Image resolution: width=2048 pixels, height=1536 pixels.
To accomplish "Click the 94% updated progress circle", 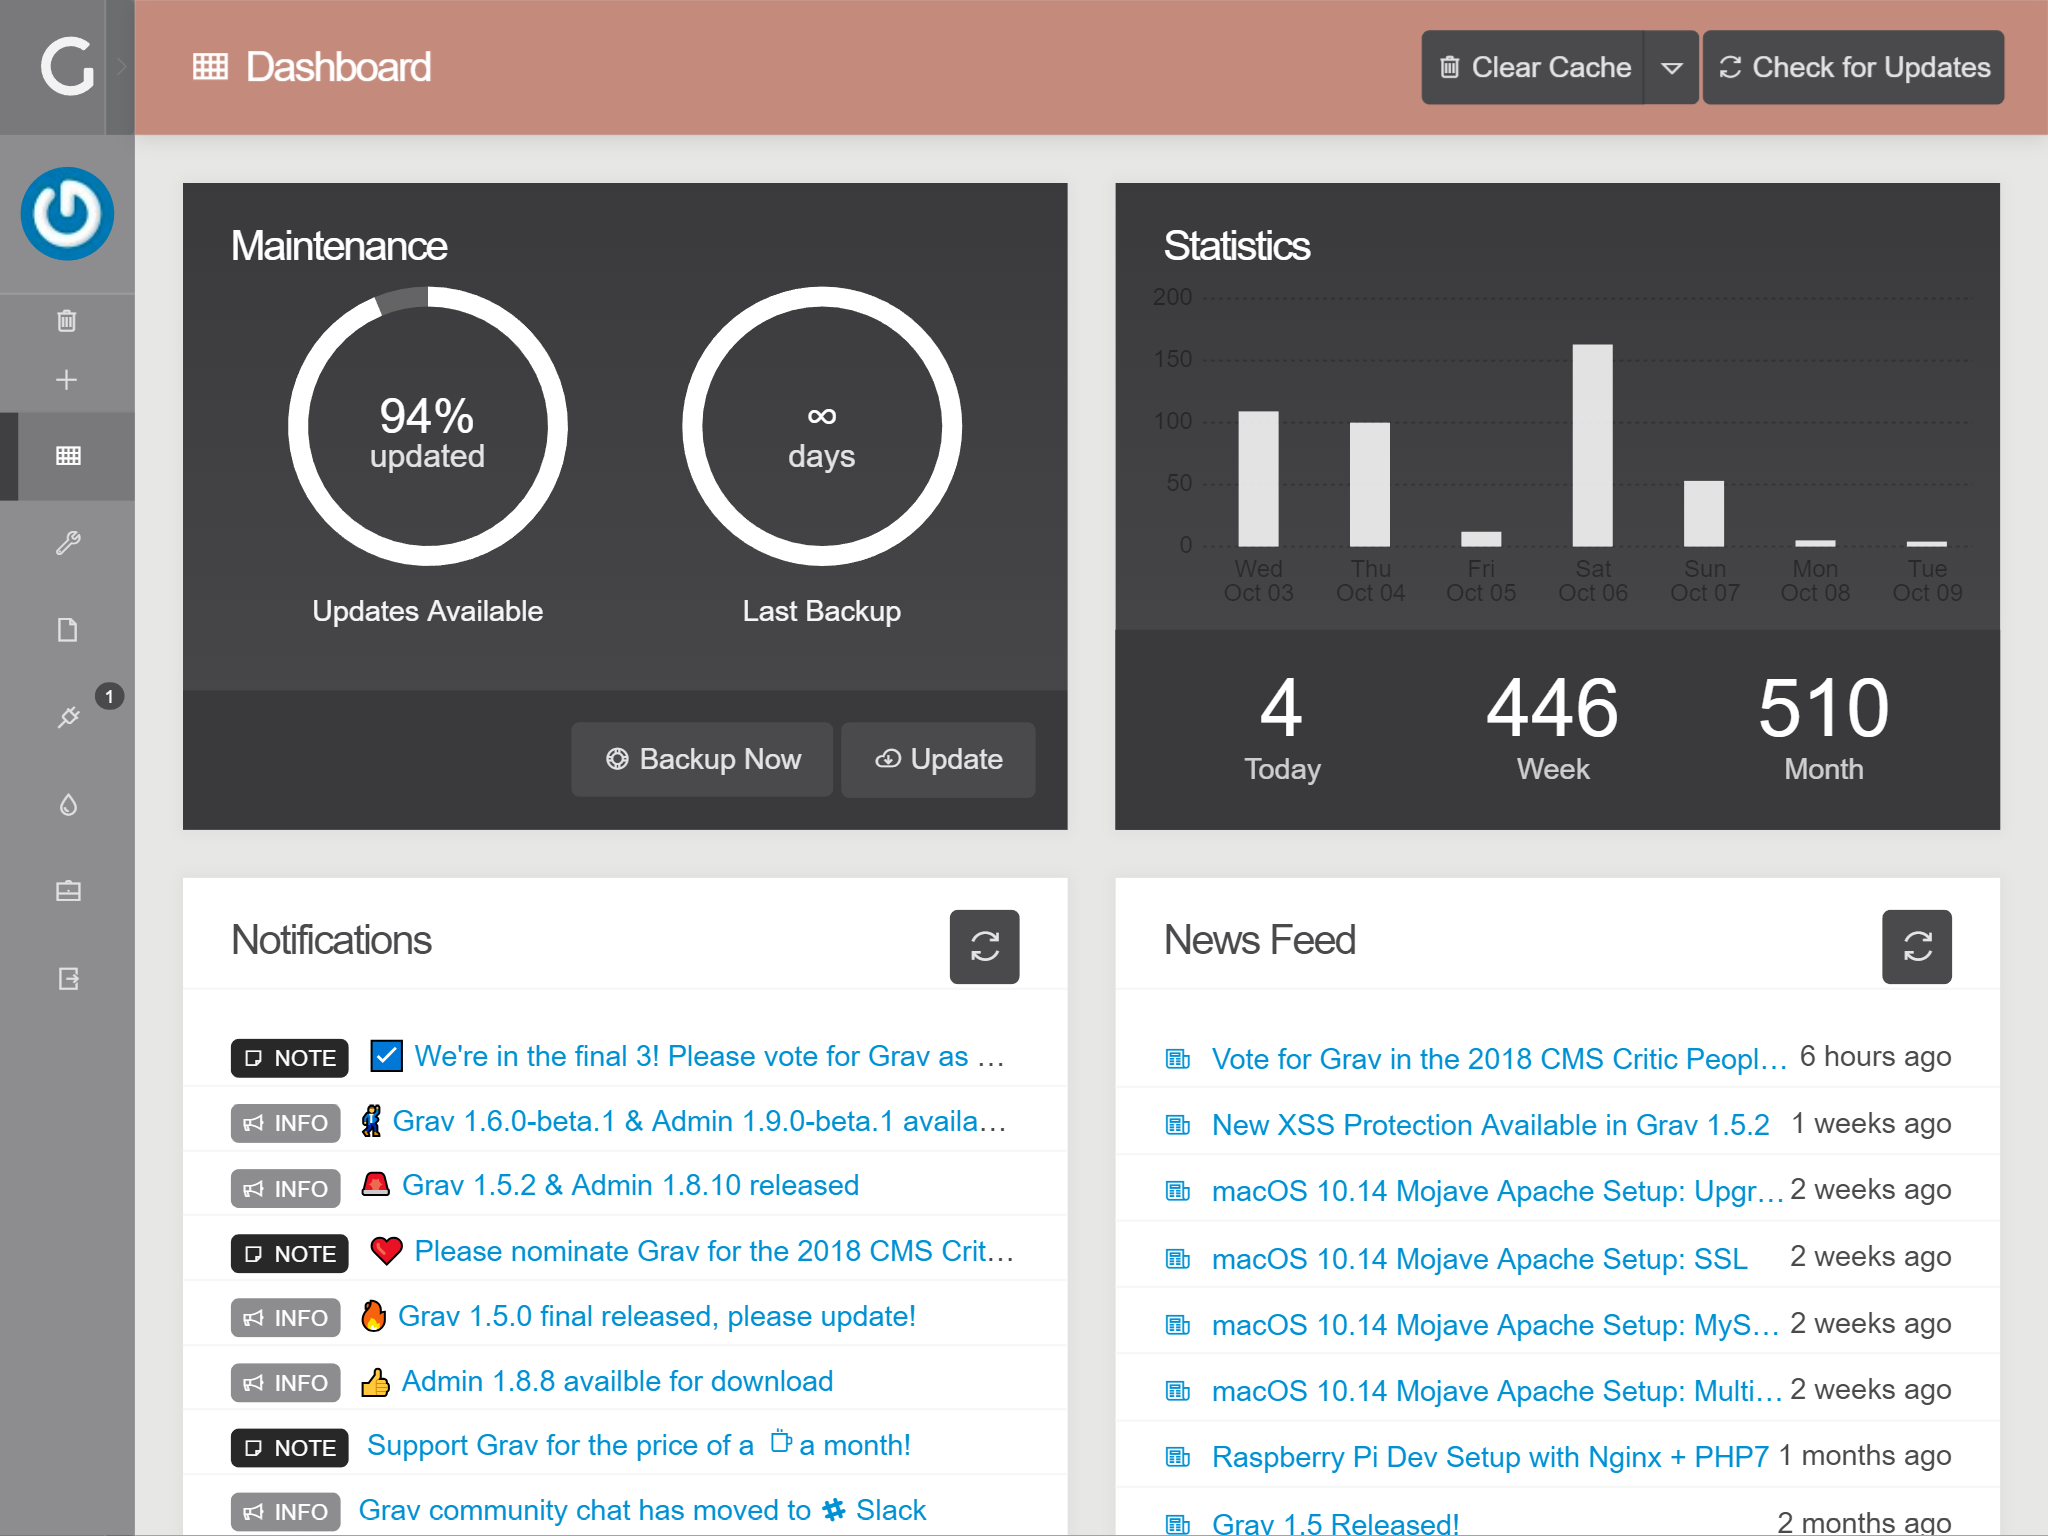I will tap(427, 427).
